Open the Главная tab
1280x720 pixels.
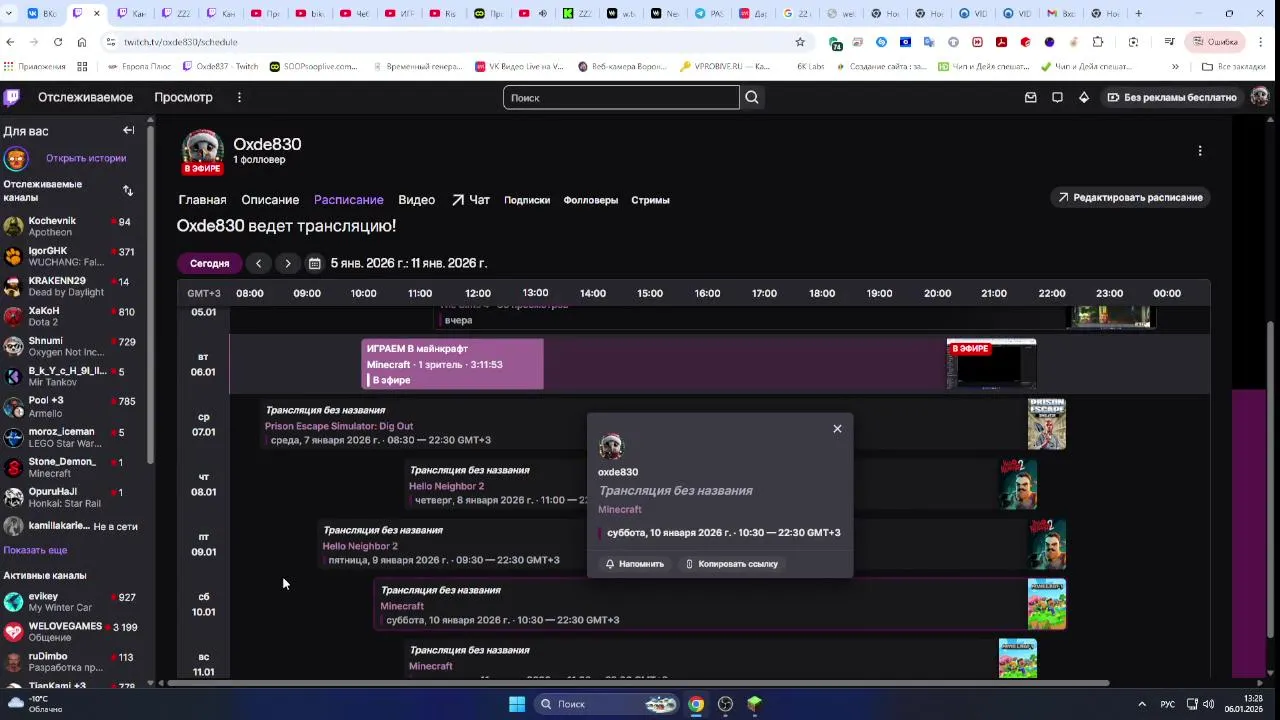pos(202,200)
